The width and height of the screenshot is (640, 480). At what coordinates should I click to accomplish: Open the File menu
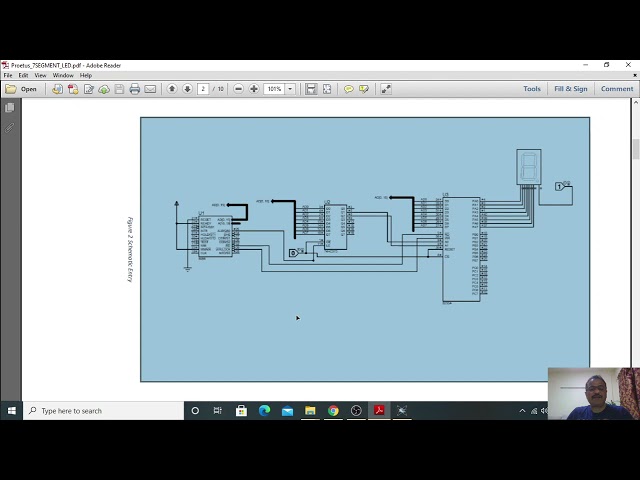coord(8,76)
